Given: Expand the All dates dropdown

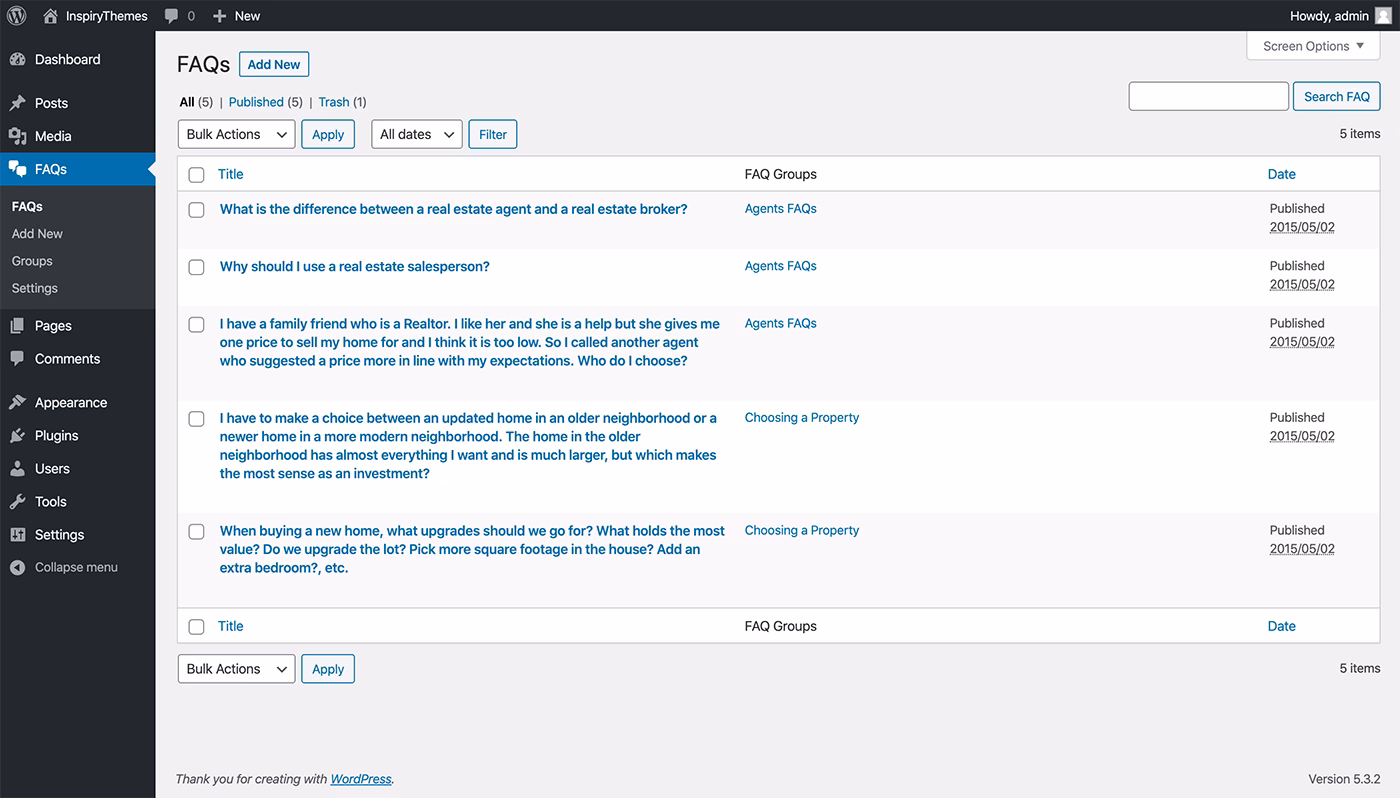Looking at the screenshot, I should tap(417, 134).
